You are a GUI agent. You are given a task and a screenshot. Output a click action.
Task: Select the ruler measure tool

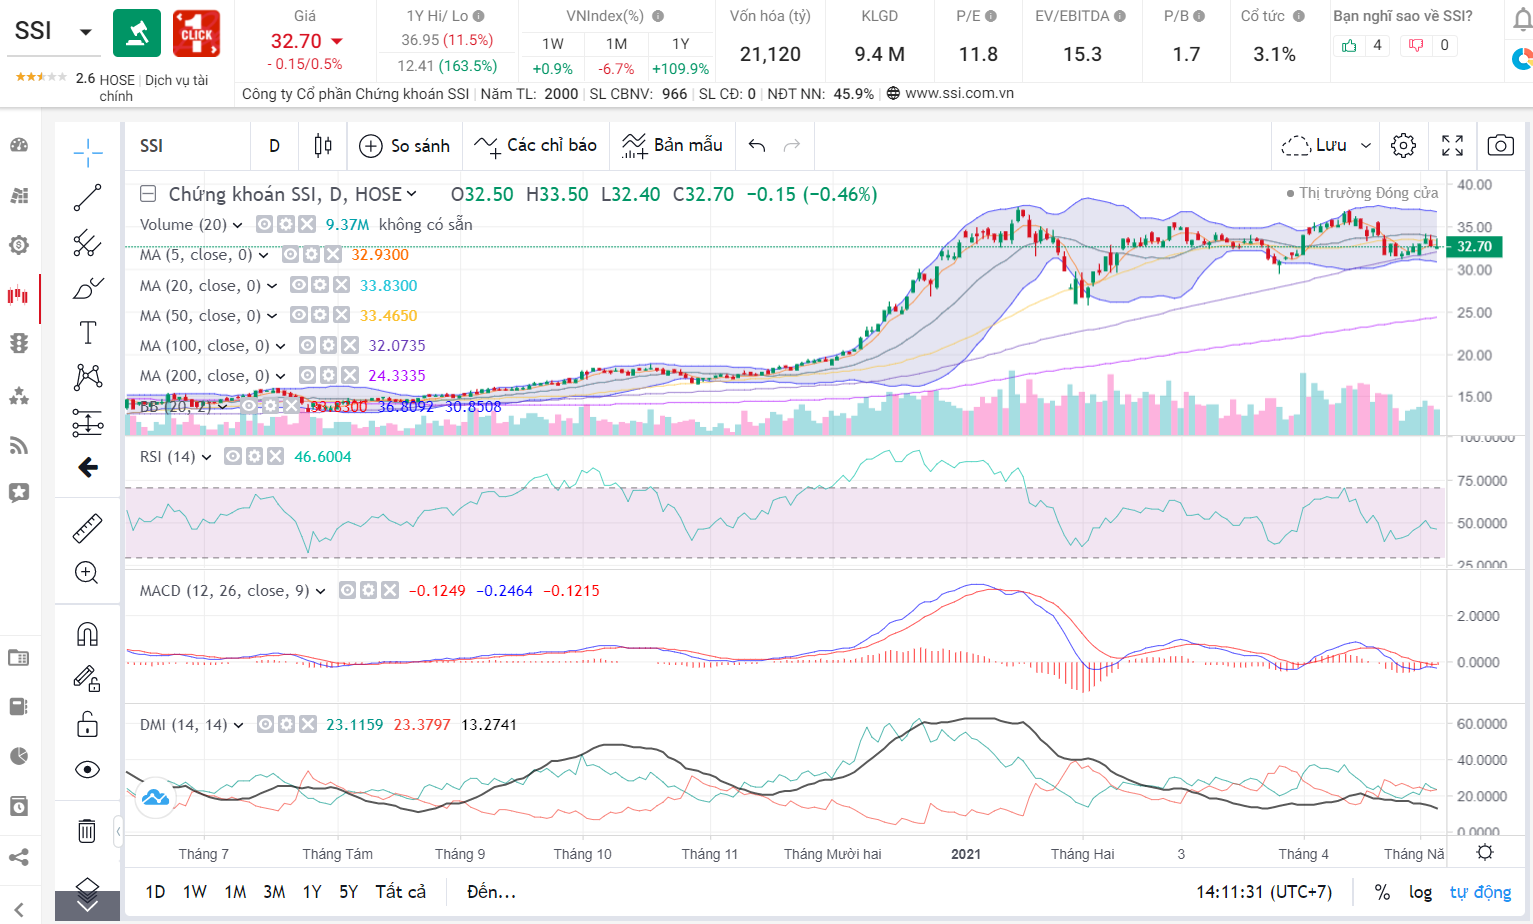pos(88,528)
